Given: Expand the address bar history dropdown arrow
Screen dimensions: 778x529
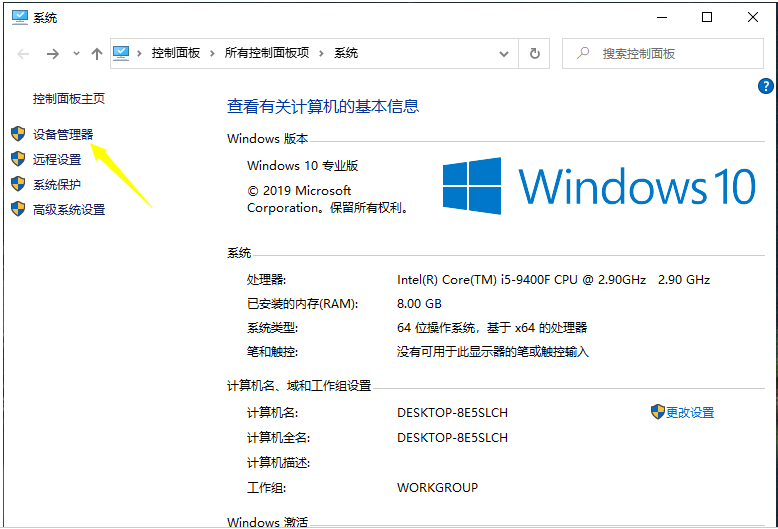Looking at the screenshot, I should coord(505,53).
